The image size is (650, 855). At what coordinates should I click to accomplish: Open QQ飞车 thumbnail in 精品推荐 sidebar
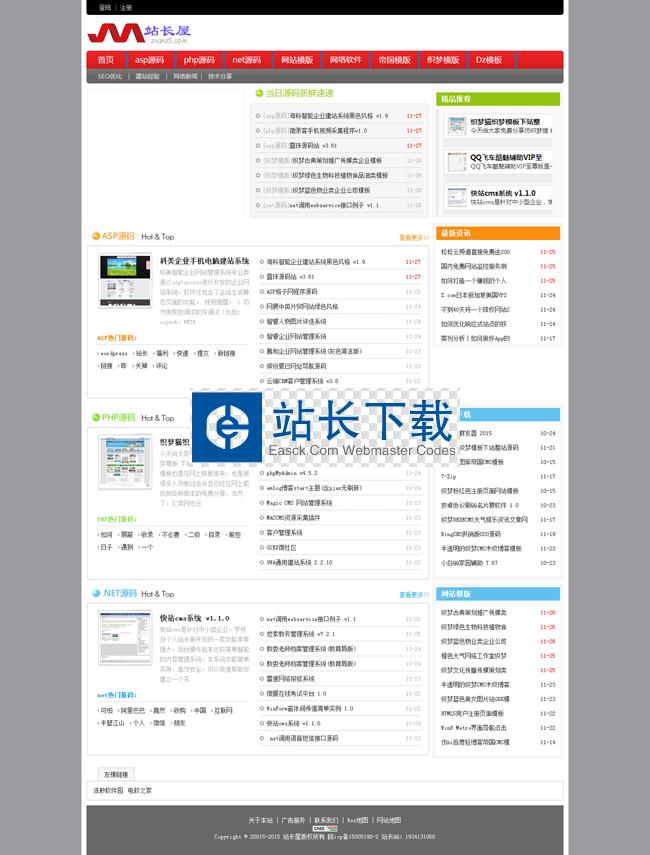pos(456,162)
